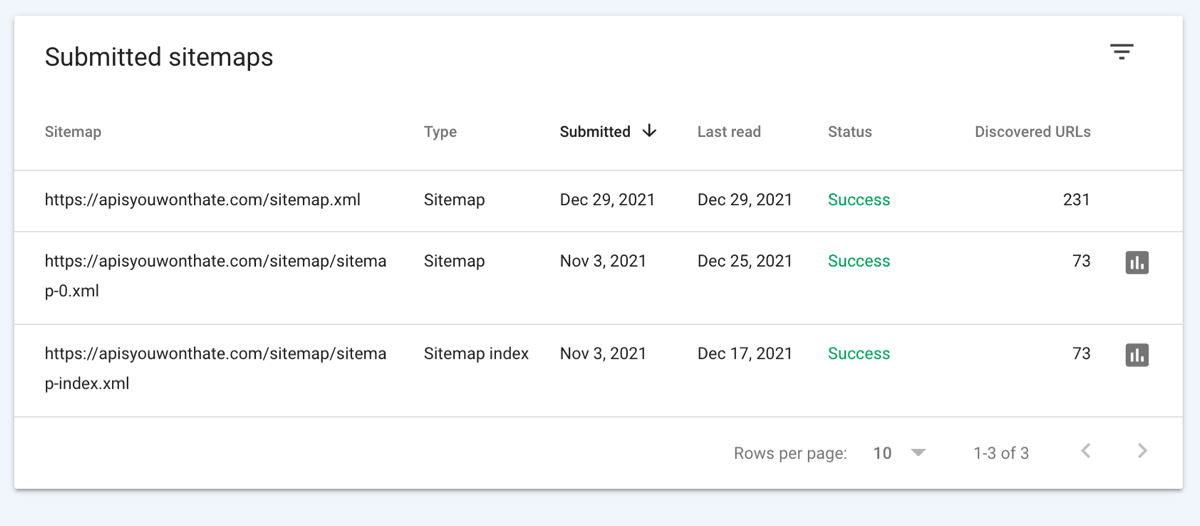Sort by the Type column header
This screenshot has height=526, width=1200.
point(440,132)
